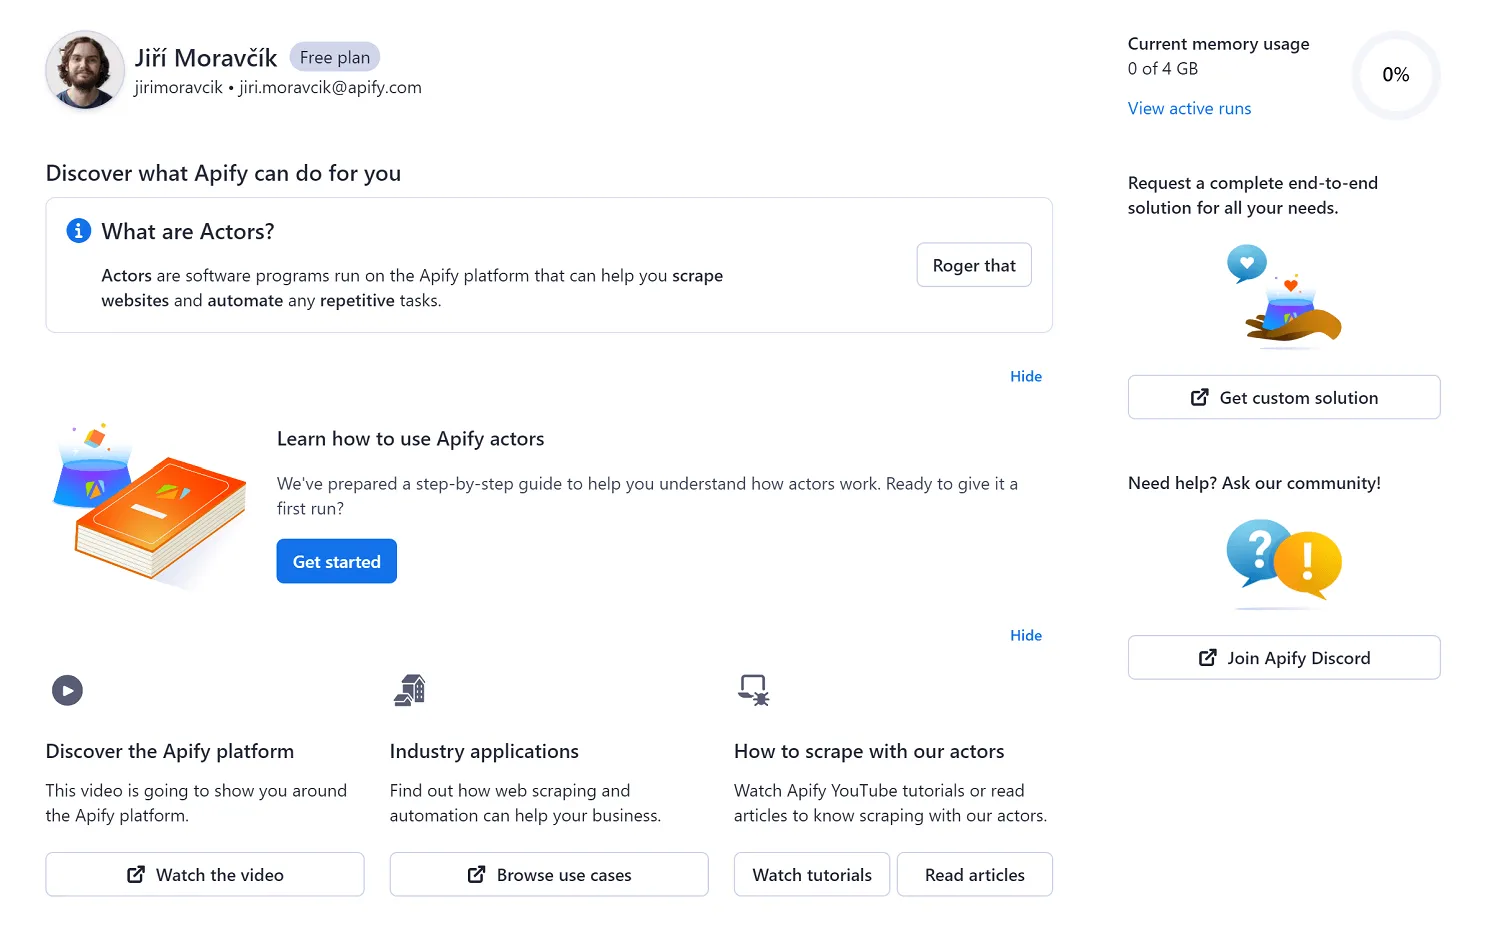The image size is (1500, 932).
Task: Click the What are Actors? heading
Action: pos(188,231)
